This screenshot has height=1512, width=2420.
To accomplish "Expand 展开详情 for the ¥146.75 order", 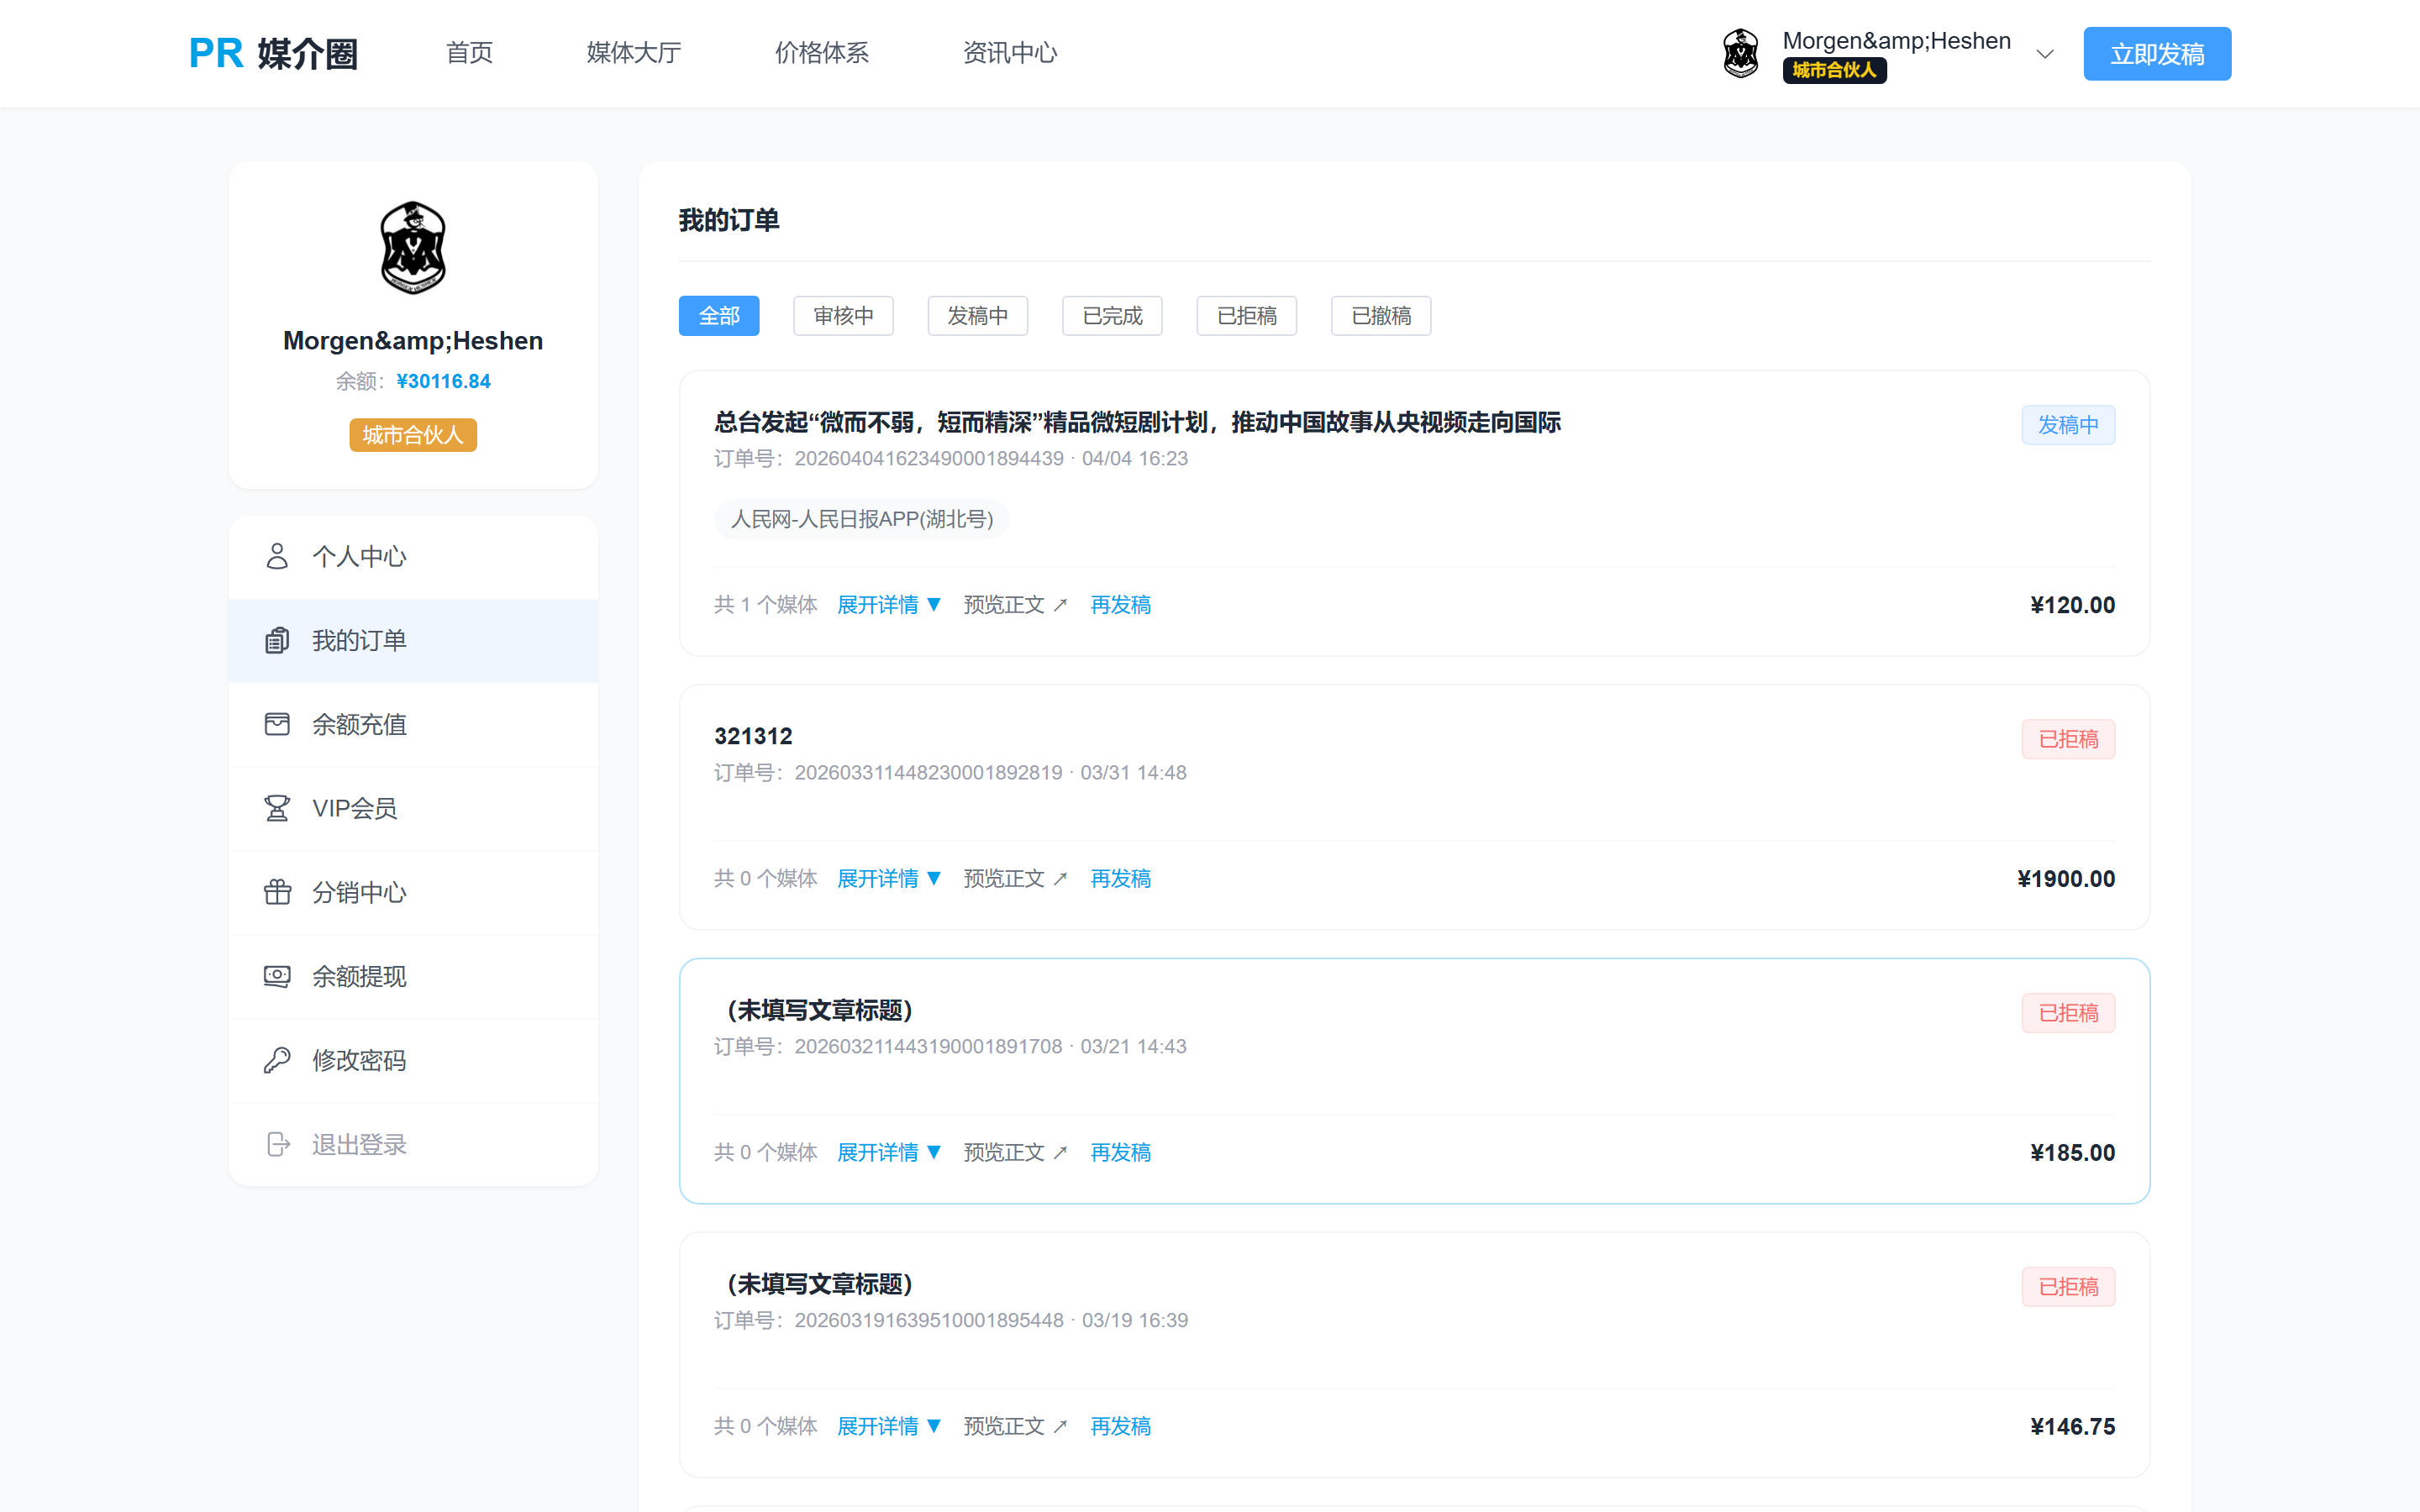I will 889,1427.
